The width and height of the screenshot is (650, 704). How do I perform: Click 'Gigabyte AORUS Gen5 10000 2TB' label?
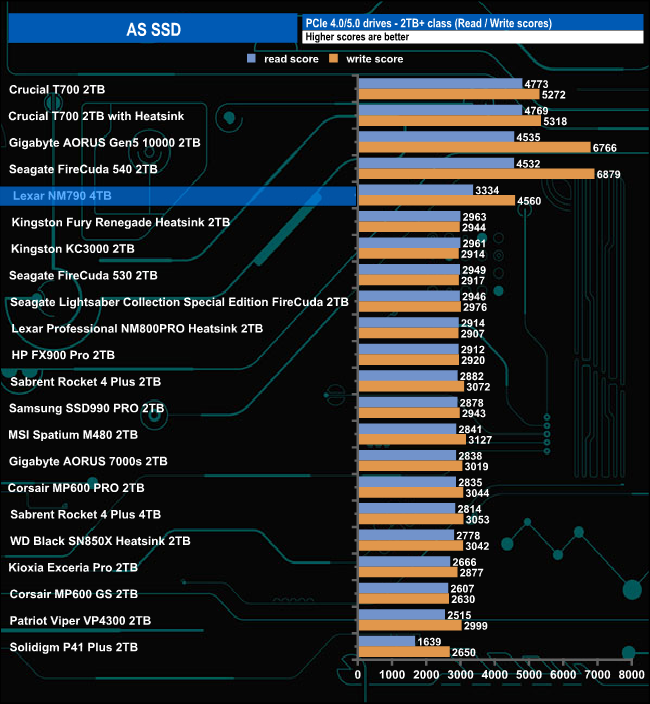pos(105,143)
